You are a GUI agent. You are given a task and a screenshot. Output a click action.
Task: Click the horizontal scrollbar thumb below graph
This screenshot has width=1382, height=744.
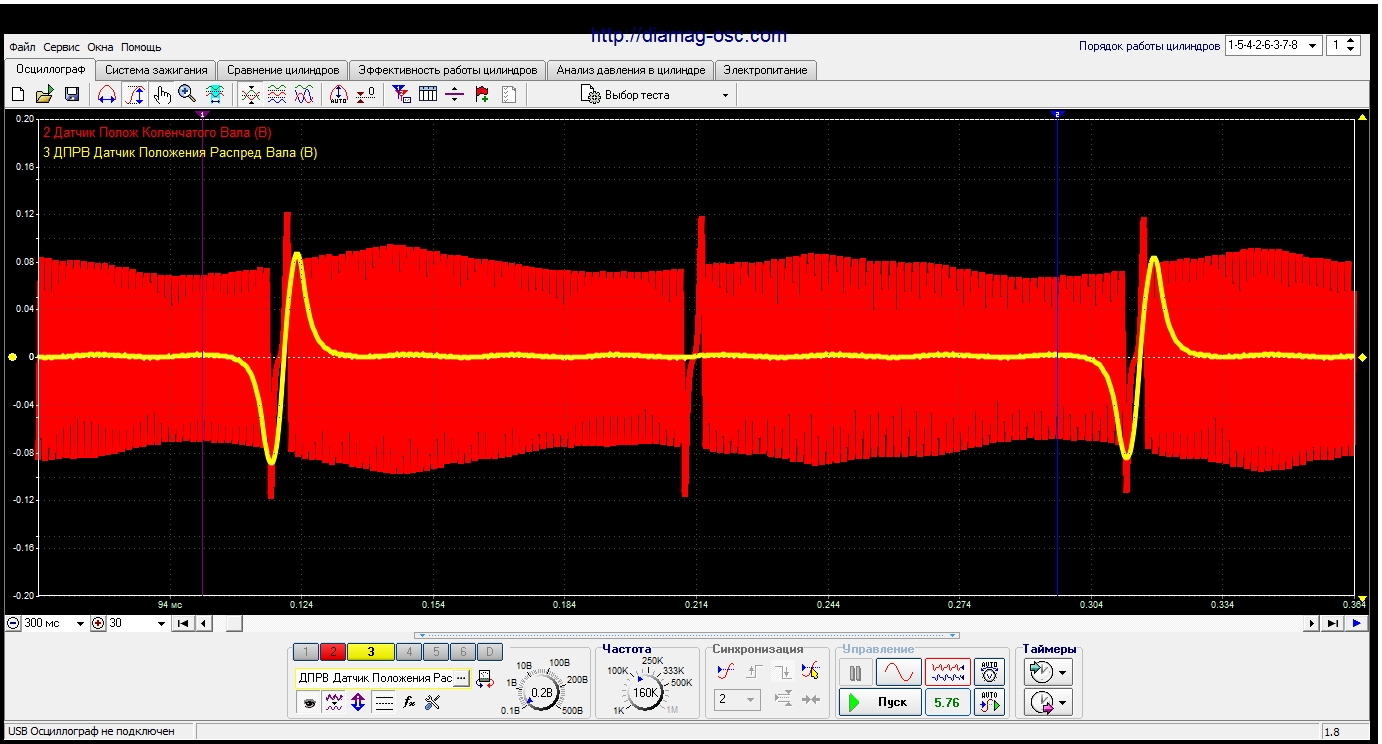(x=233, y=623)
